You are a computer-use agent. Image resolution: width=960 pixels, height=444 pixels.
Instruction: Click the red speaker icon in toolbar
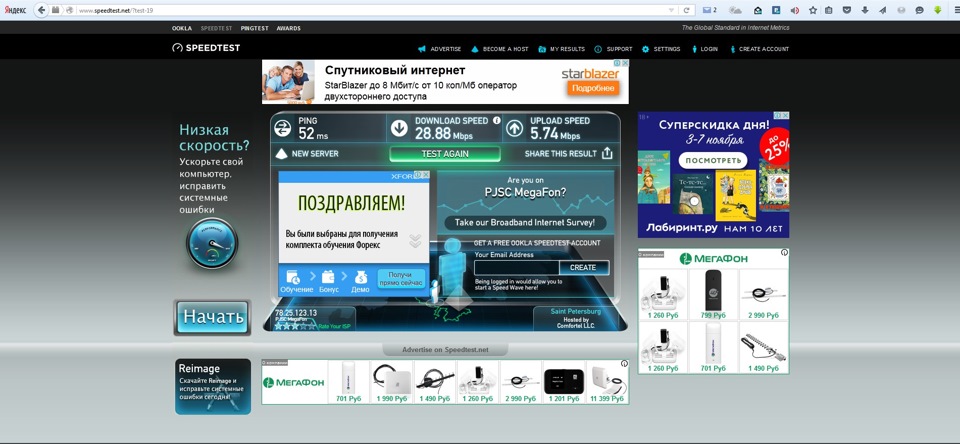795,10
